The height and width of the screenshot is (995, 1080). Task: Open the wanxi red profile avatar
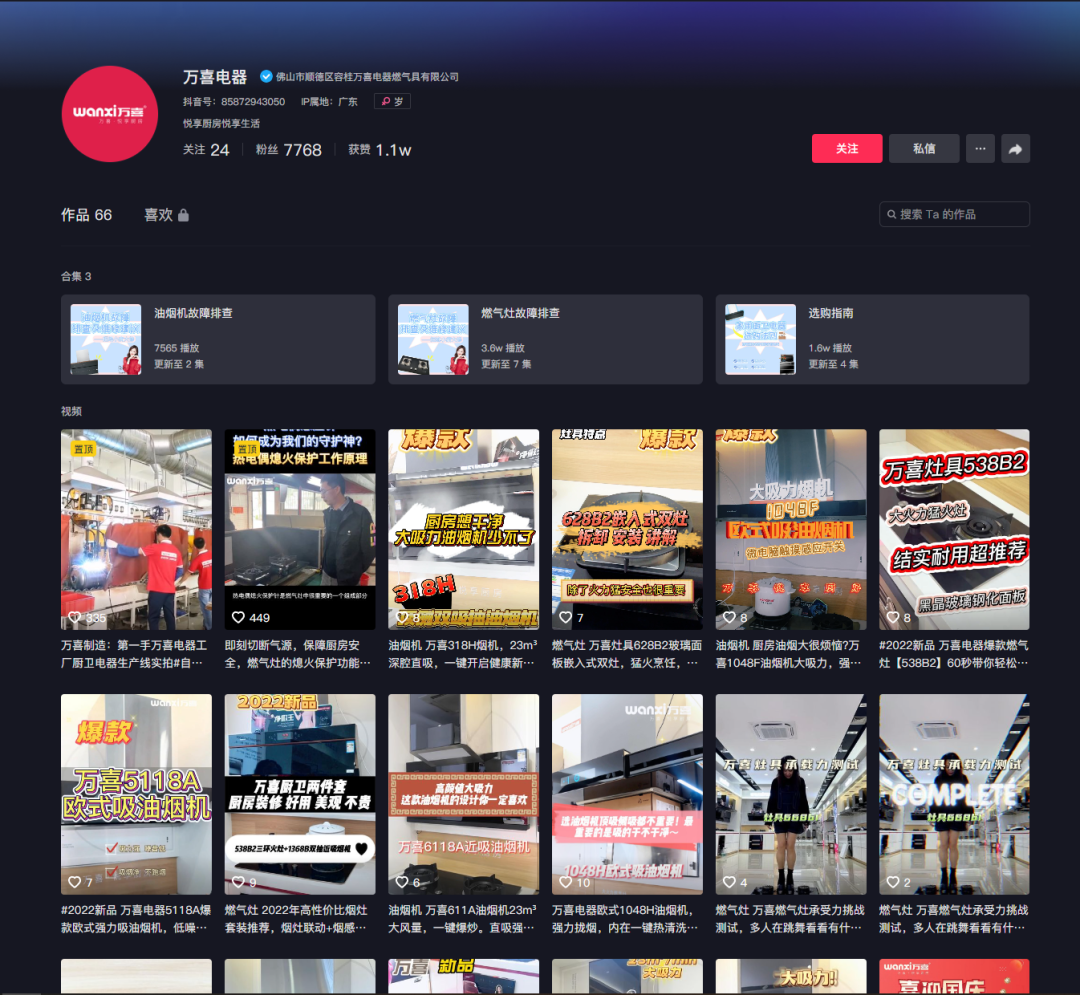coord(110,114)
